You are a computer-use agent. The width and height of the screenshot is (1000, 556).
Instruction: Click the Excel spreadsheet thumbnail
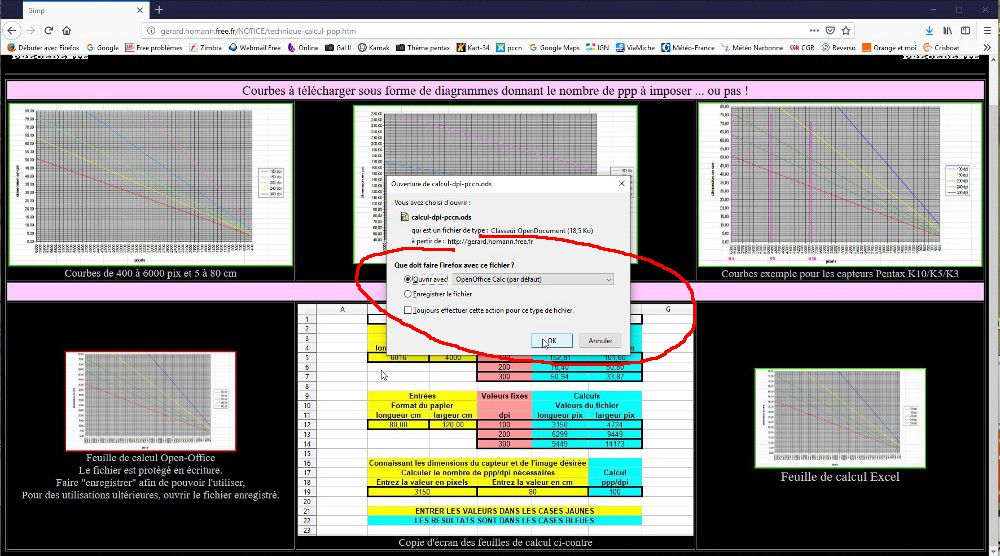840,418
